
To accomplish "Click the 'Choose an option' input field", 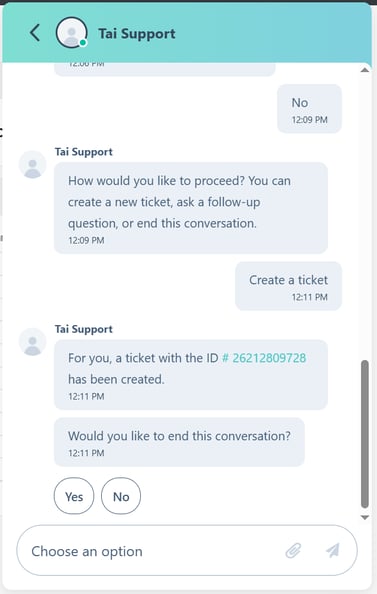I will pos(187,550).
